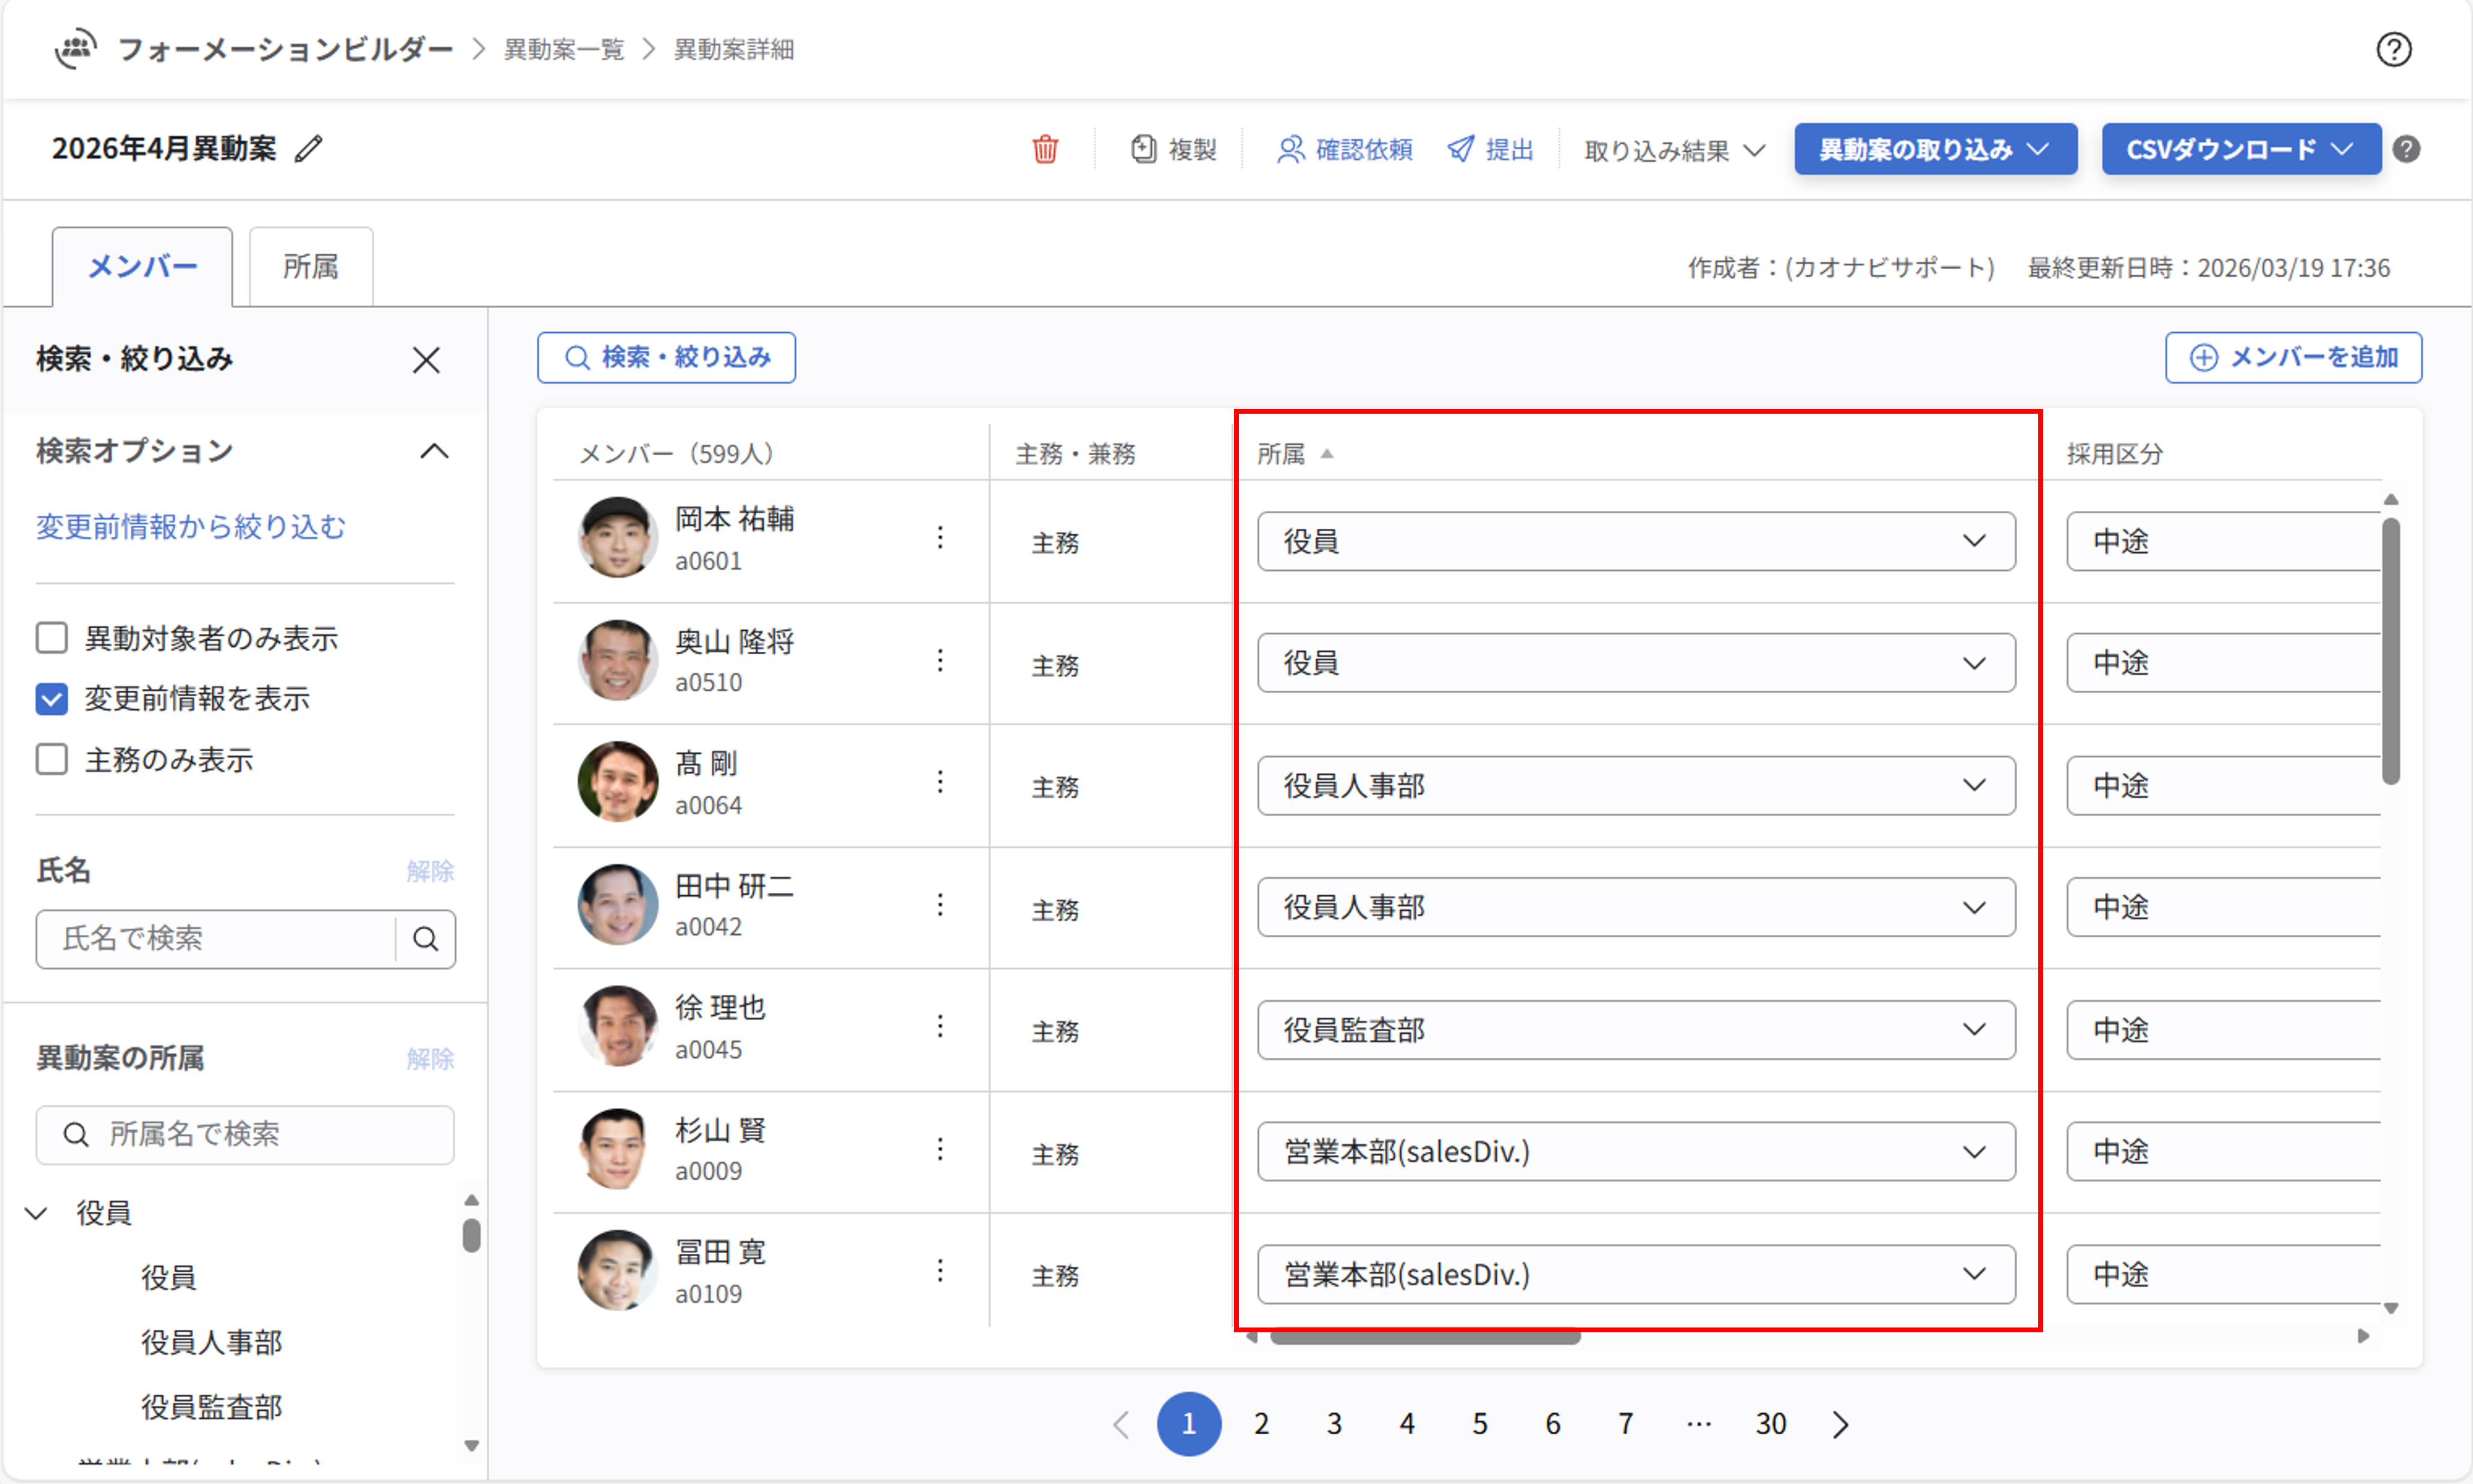Expand the 取り込み結果 dropdown
The height and width of the screenshot is (1484, 2473).
1674,150
